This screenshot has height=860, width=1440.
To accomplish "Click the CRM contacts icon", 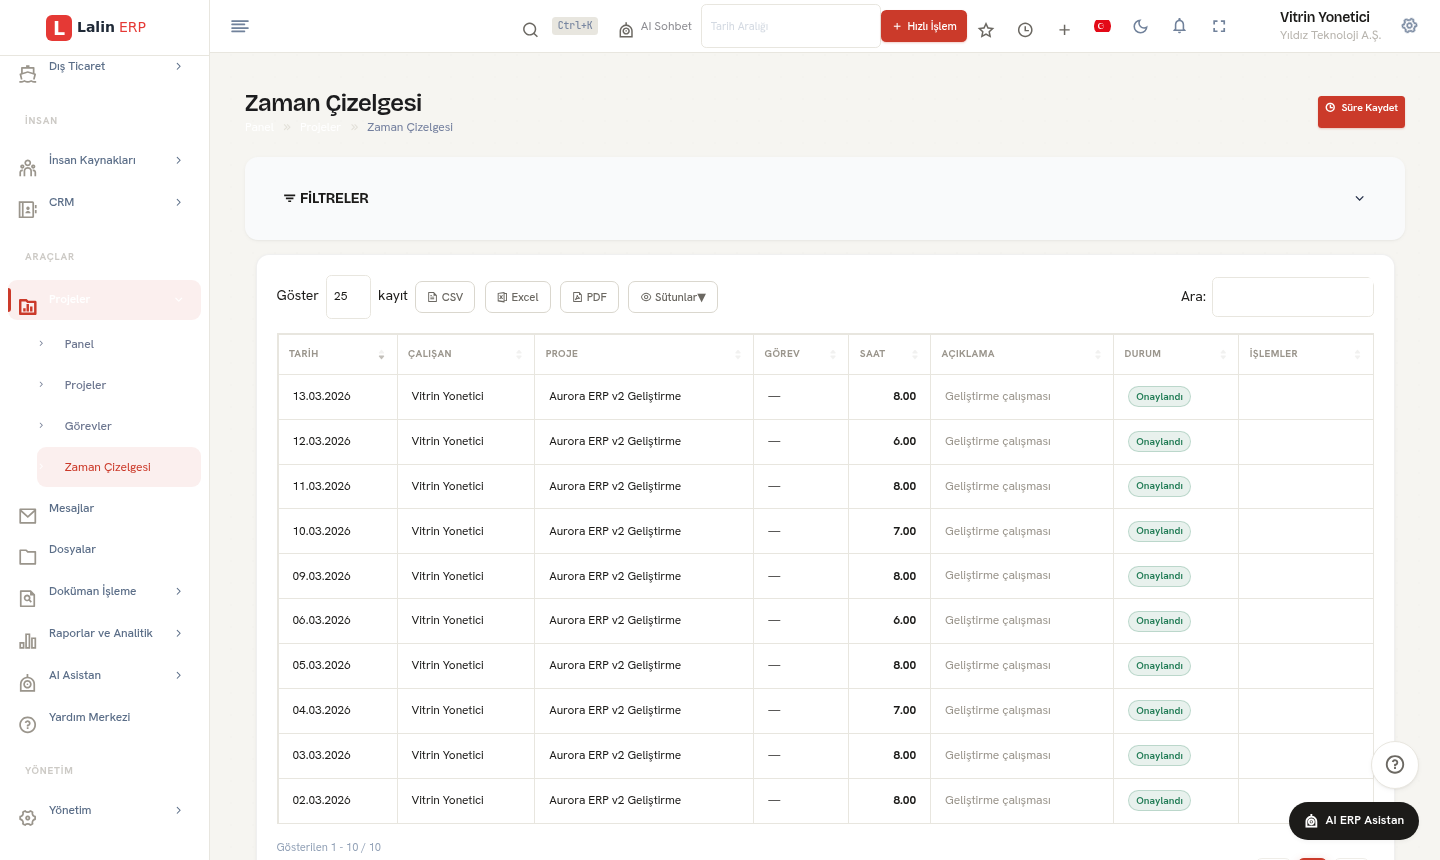I will (28, 210).
